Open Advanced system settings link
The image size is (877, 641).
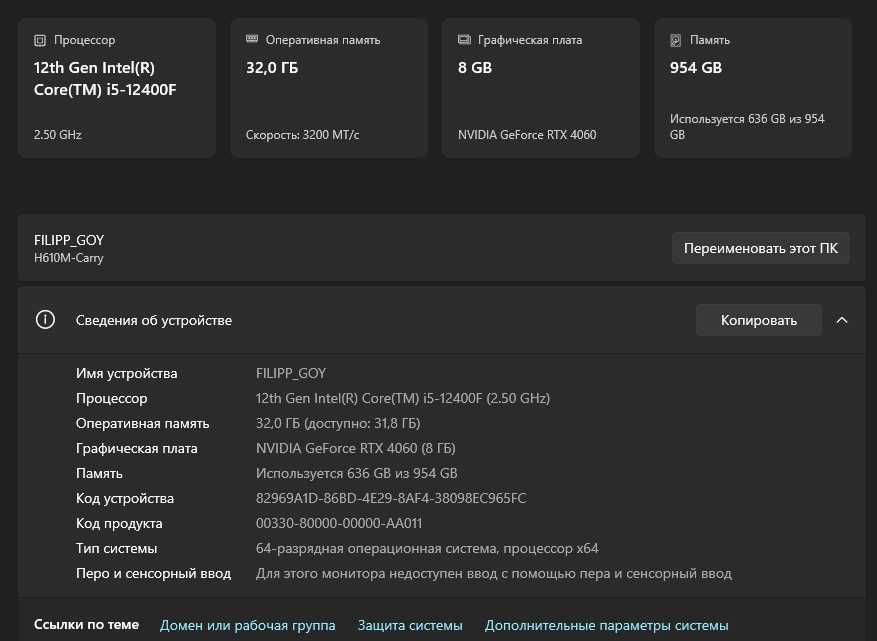[x=606, y=625]
